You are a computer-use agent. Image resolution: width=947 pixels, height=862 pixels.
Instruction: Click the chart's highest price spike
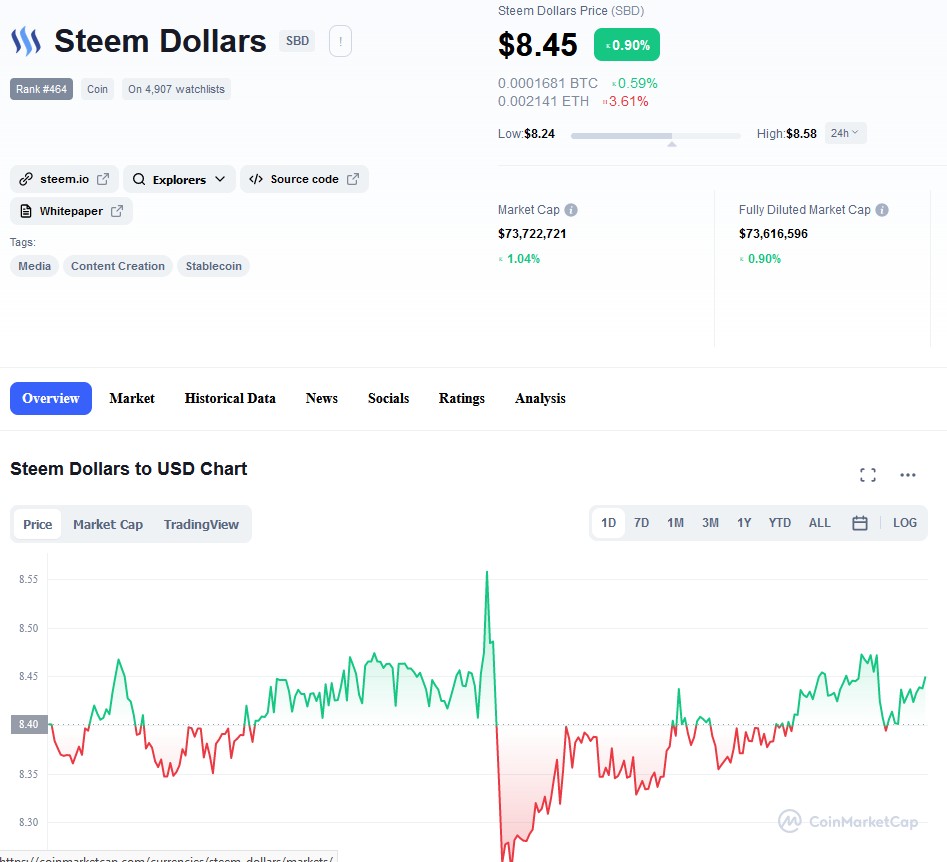(487, 574)
